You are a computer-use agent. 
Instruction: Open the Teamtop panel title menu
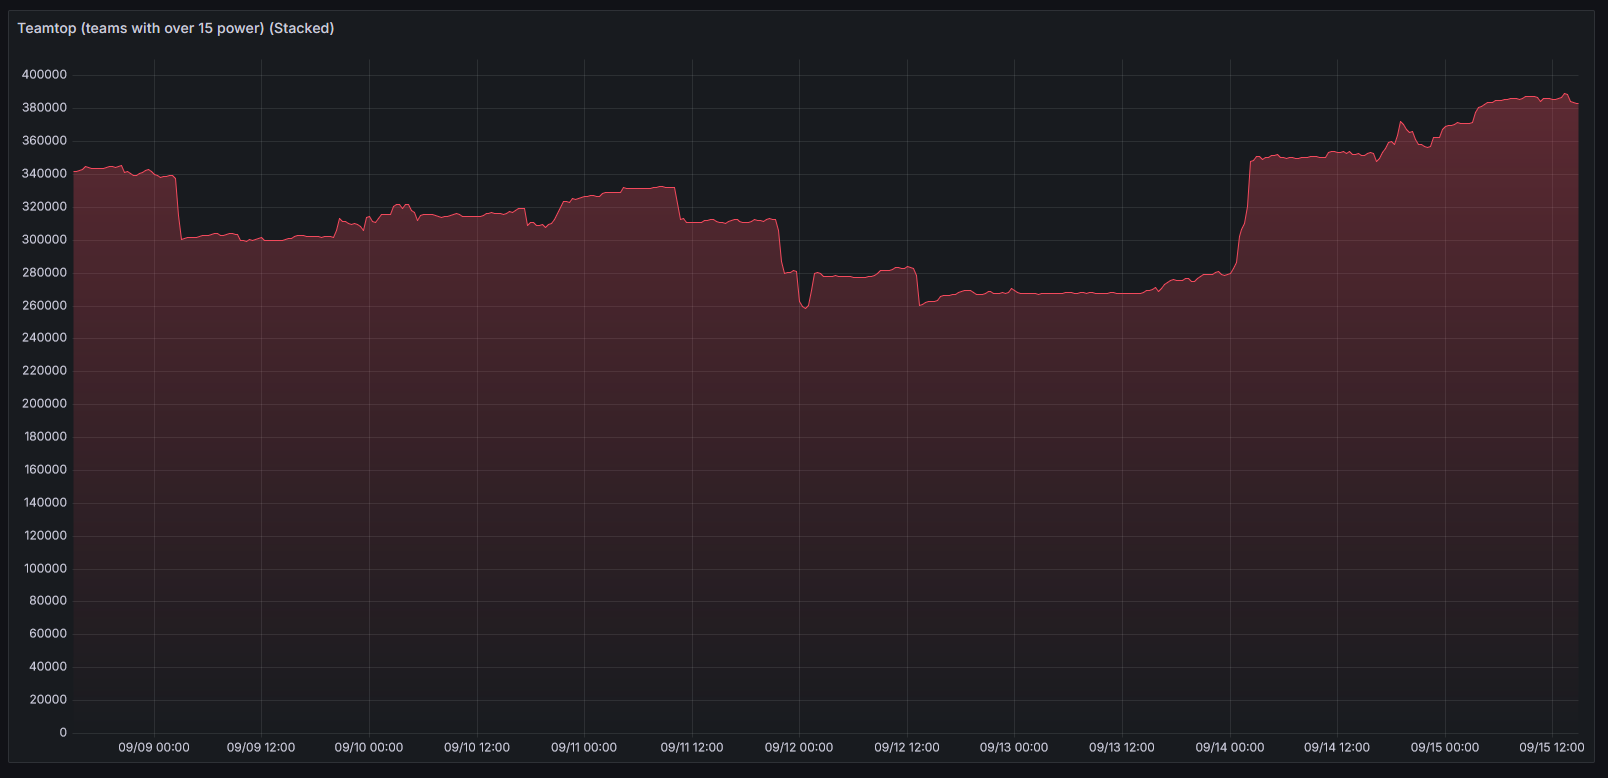click(x=176, y=28)
